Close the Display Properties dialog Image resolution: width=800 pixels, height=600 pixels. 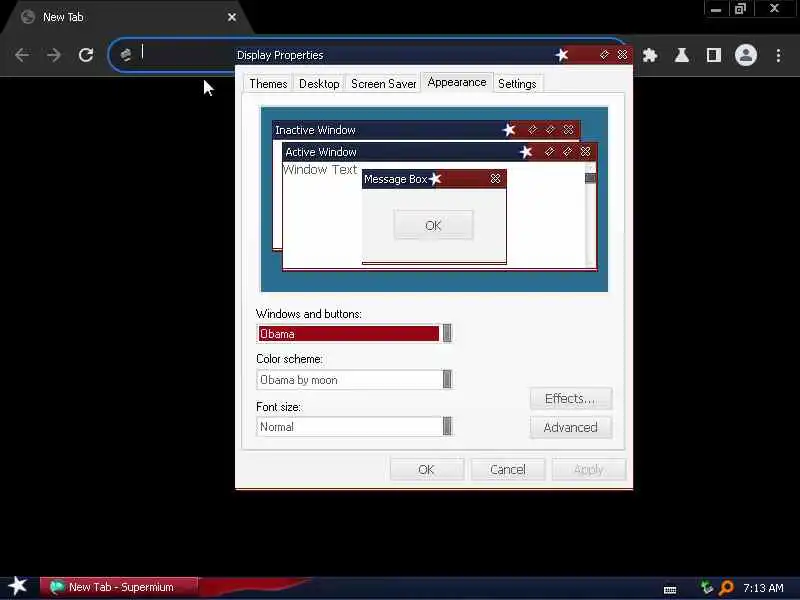point(622,55)
